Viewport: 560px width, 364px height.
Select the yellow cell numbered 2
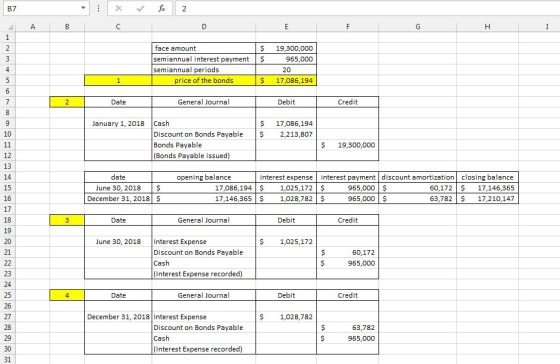coord(67,102)
